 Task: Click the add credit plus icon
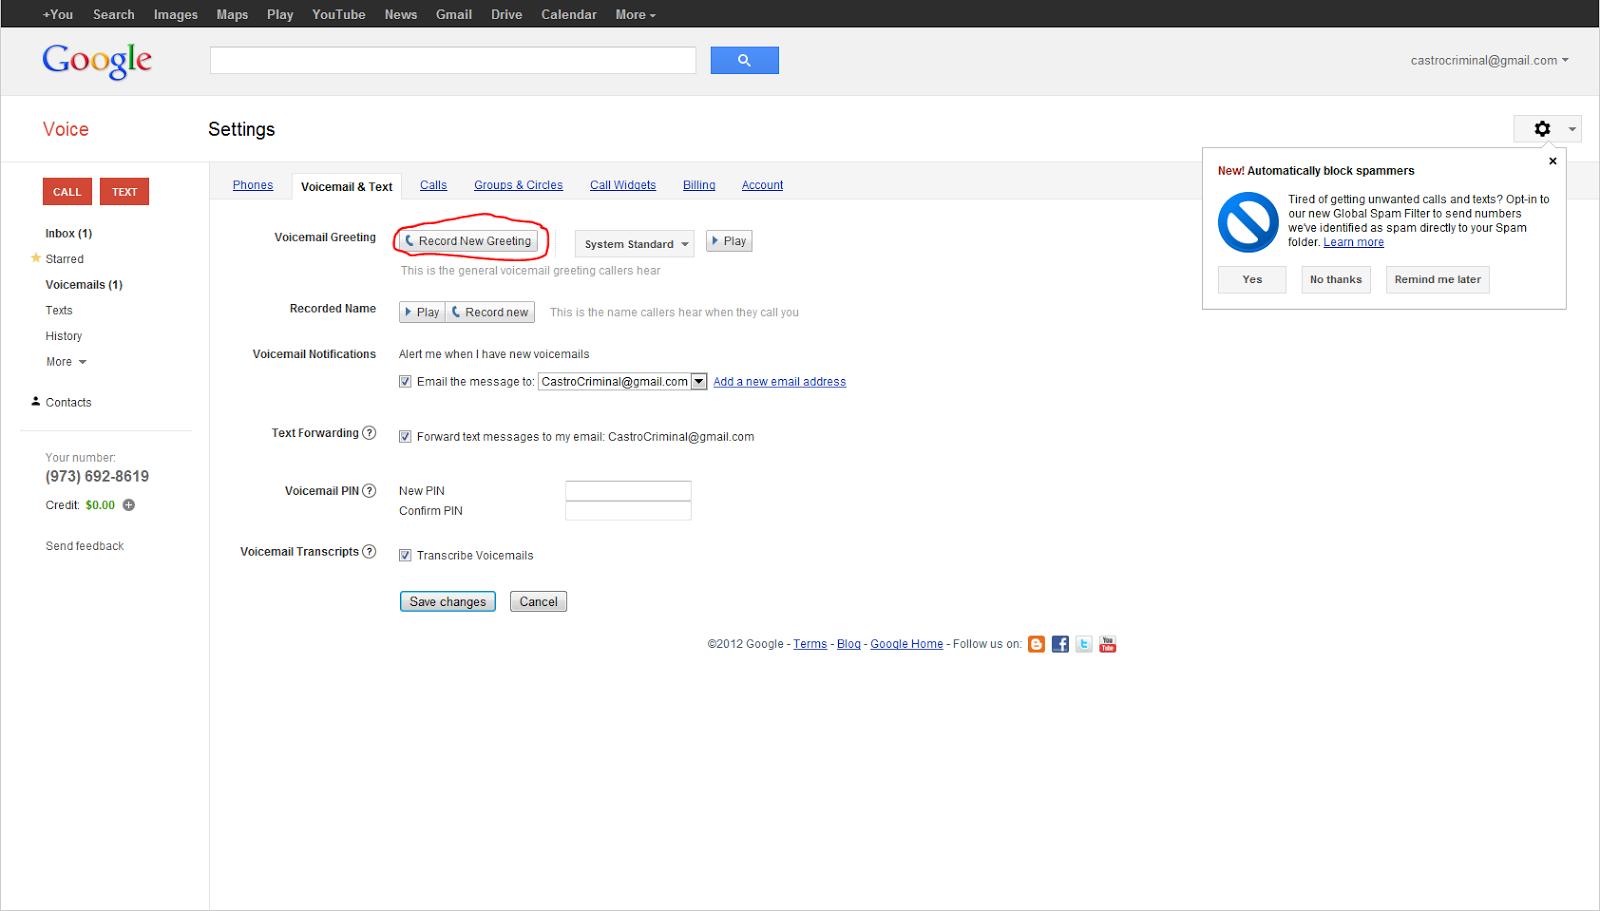(129, 505)
